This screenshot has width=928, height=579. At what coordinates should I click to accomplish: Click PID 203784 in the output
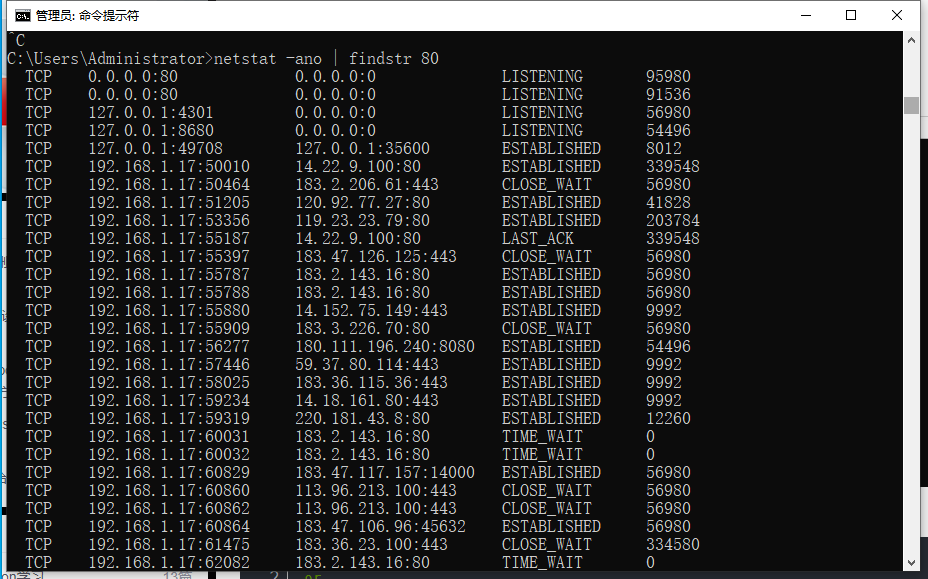(x=672, y=220)
